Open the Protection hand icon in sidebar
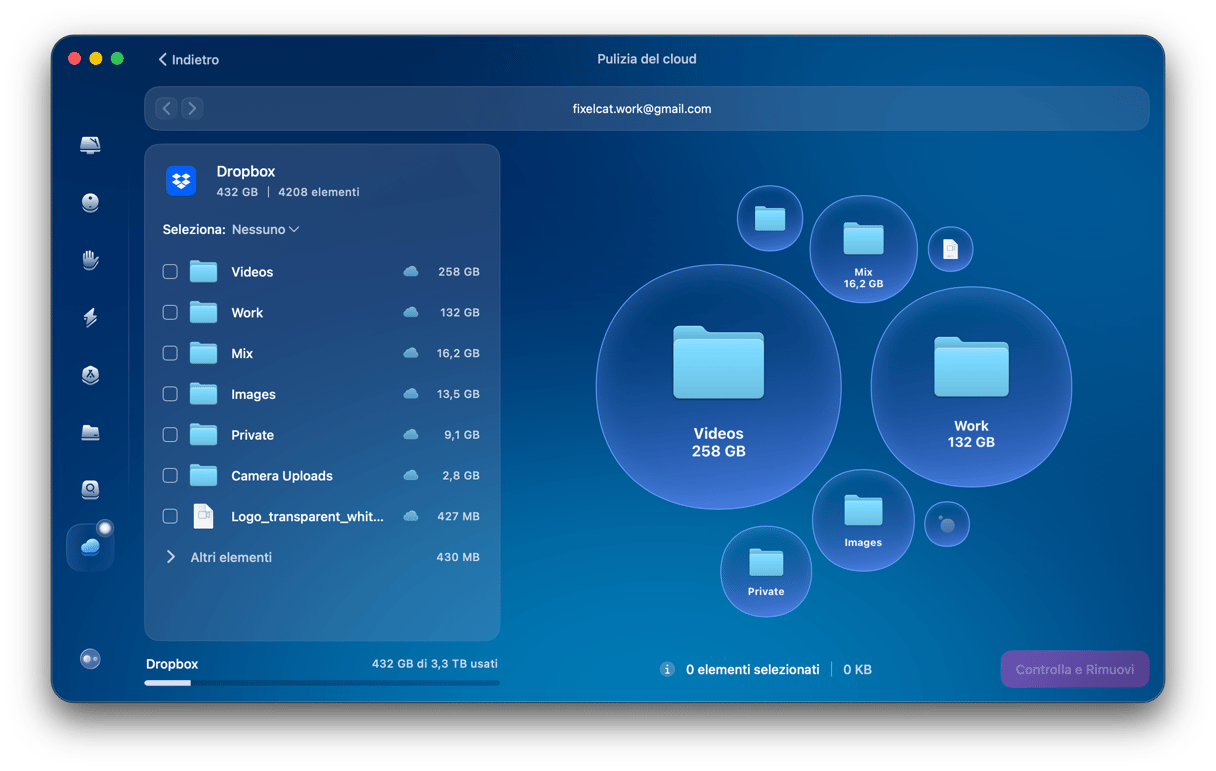Screen dimensions: 1216x771 point(90,260)
